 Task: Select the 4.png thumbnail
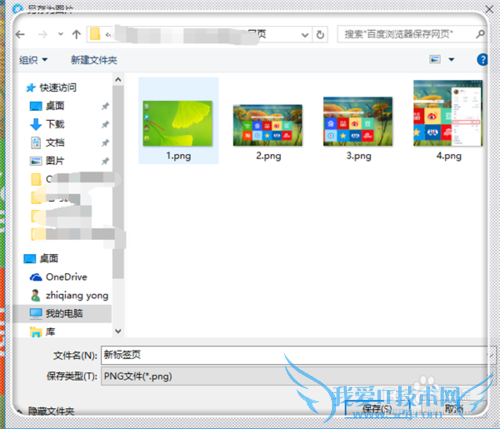pos(448,113)
